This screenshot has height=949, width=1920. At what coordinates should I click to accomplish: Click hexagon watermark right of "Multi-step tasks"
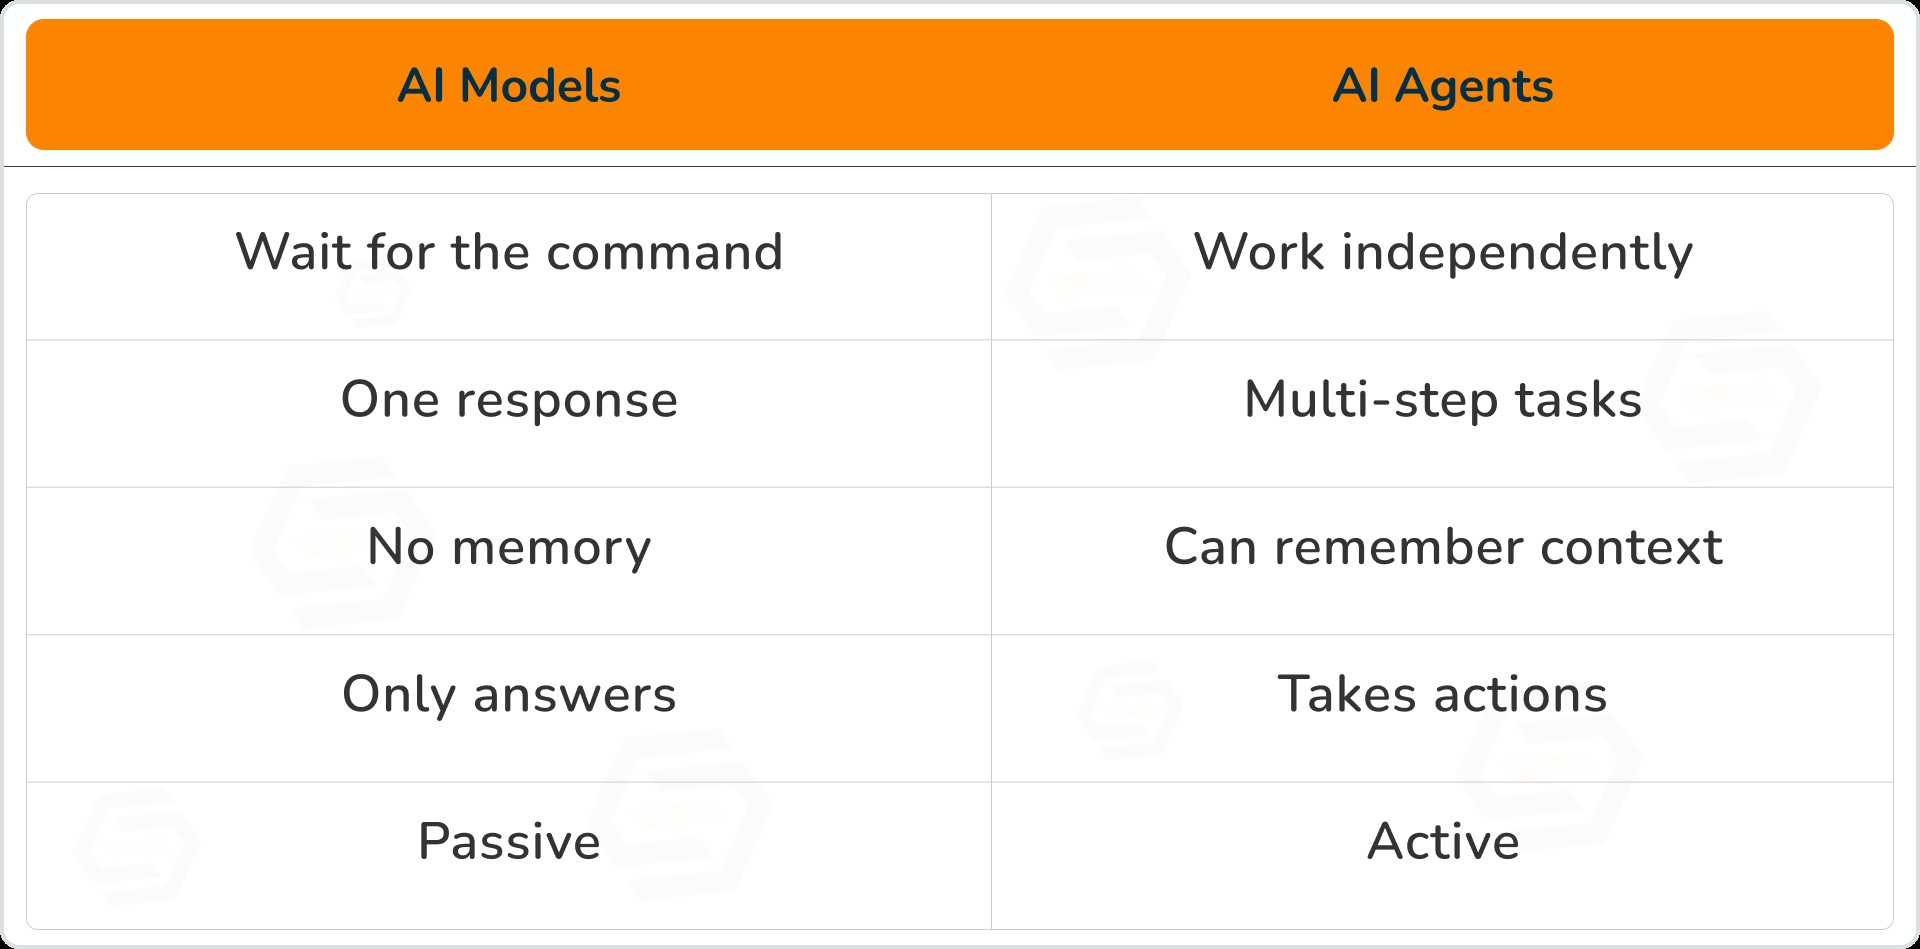coord(1732,398)
